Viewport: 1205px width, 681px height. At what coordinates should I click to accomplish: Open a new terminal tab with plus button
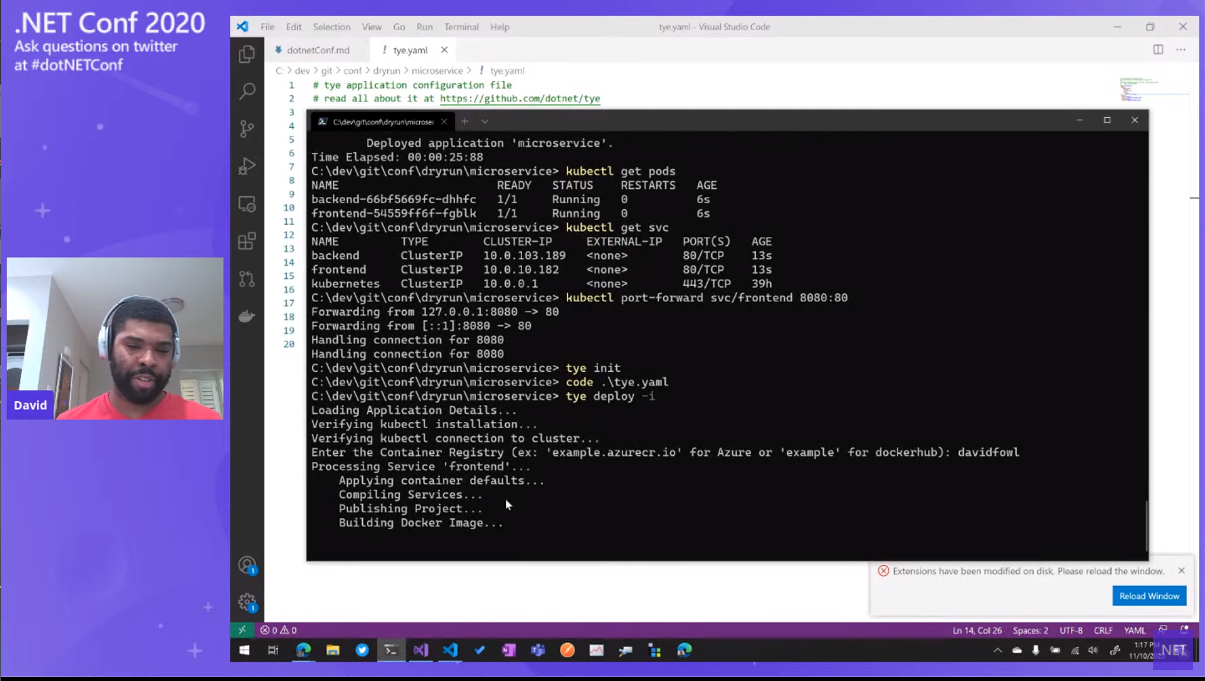tap(464, 121)
